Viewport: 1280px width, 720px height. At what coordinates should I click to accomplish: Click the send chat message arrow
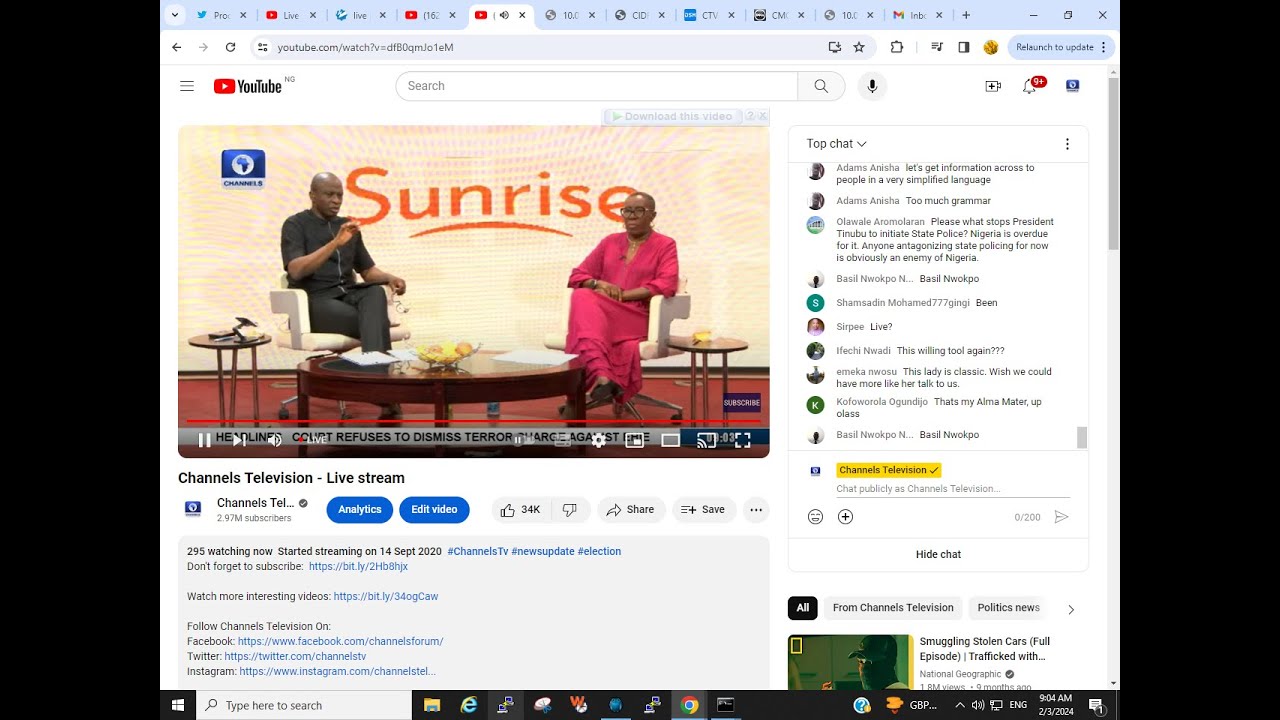tap(1061, 517)
